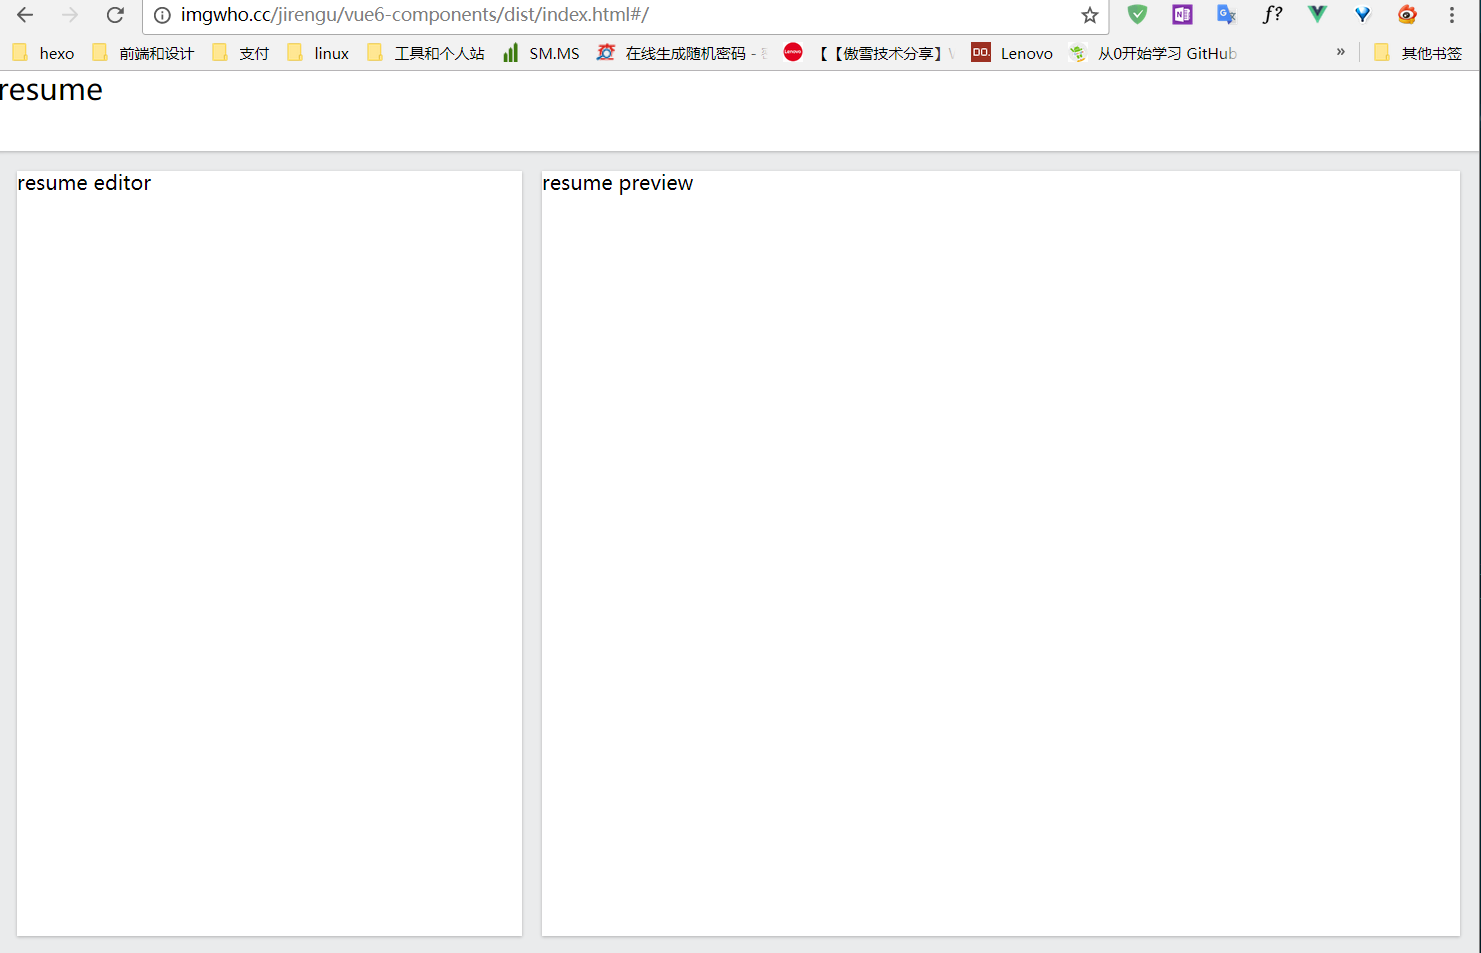The image size is (1481, 953).
Task: Click the forward navigation arrow
Action: tap(70, 15)
